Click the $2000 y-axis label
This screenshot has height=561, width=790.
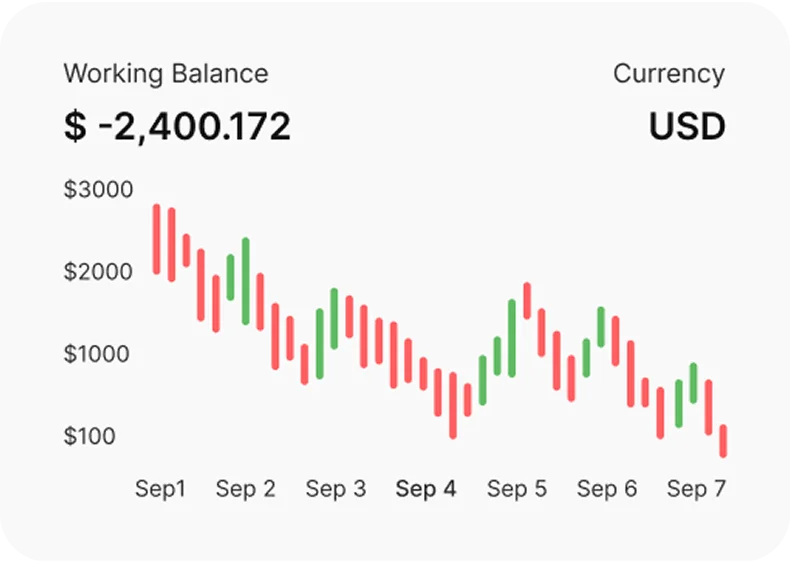[x=98, y=272]
